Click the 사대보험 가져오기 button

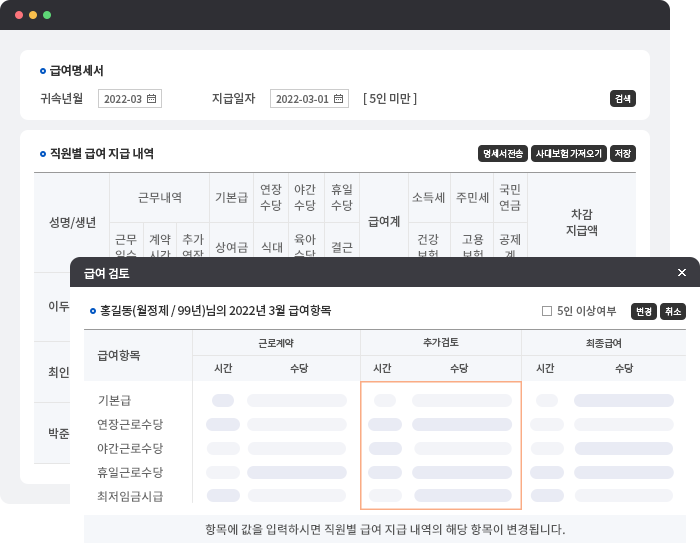click(568, 154)
